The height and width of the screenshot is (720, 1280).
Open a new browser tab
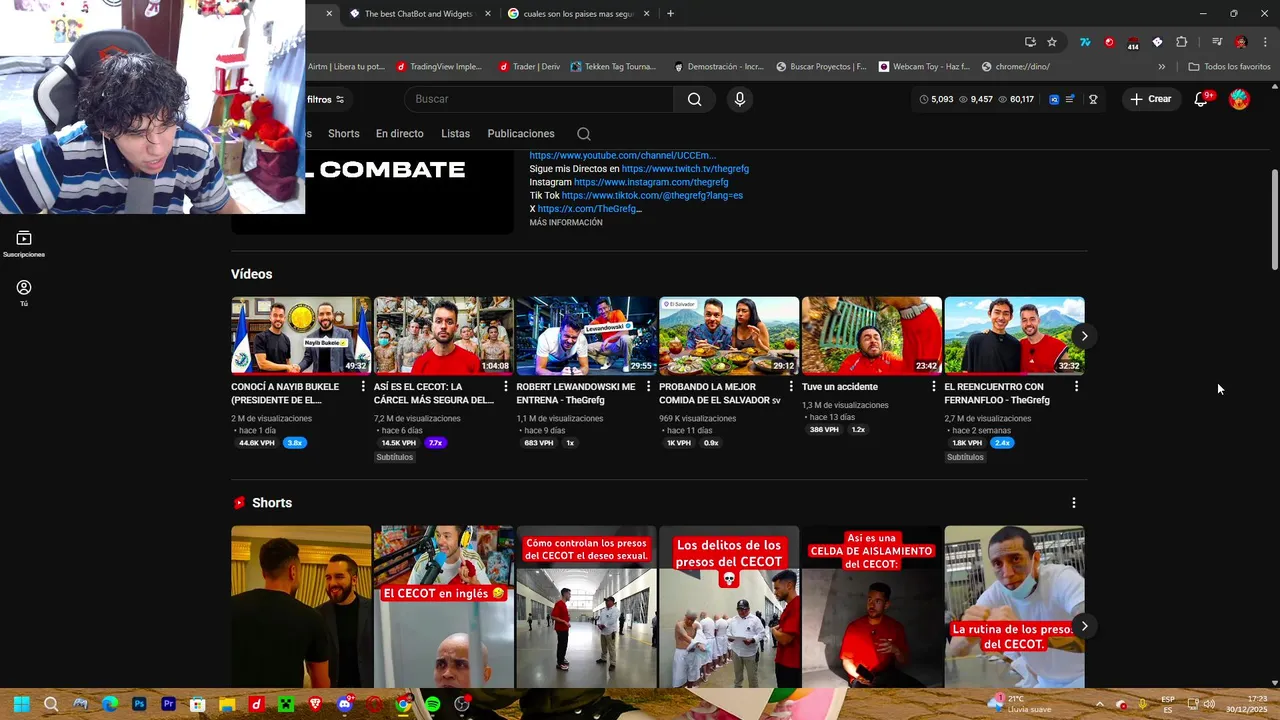coord(670,14)
